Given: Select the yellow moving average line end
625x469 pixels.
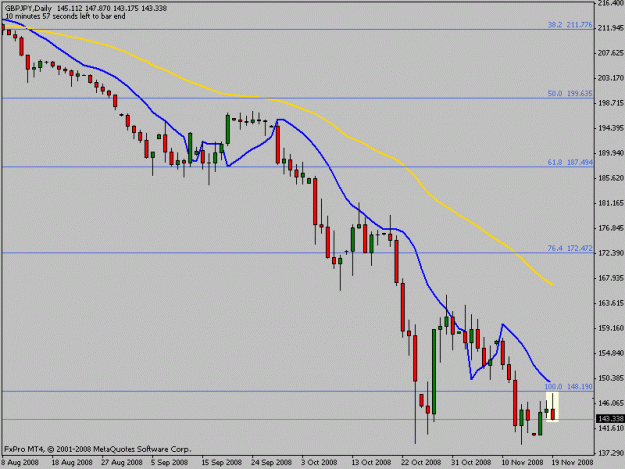Looking at the screenshot, I should tap(551, 284).
